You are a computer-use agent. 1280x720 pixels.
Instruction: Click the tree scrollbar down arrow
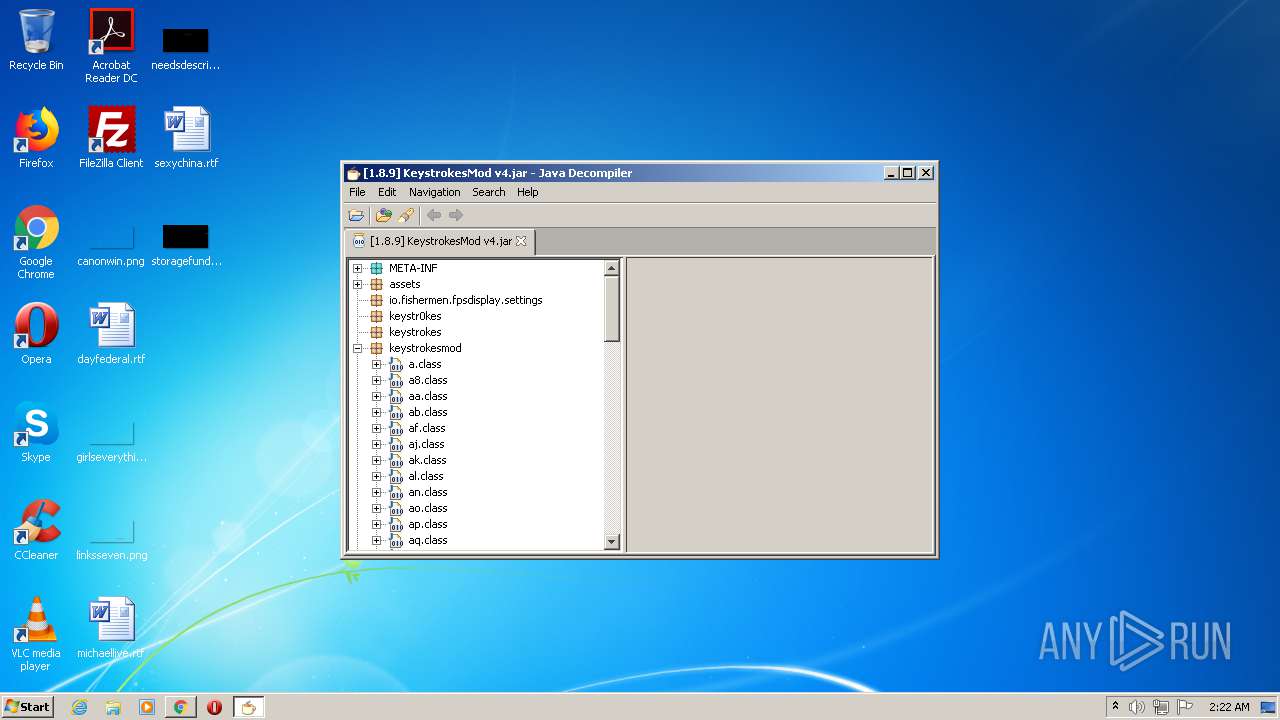[612, 542]
